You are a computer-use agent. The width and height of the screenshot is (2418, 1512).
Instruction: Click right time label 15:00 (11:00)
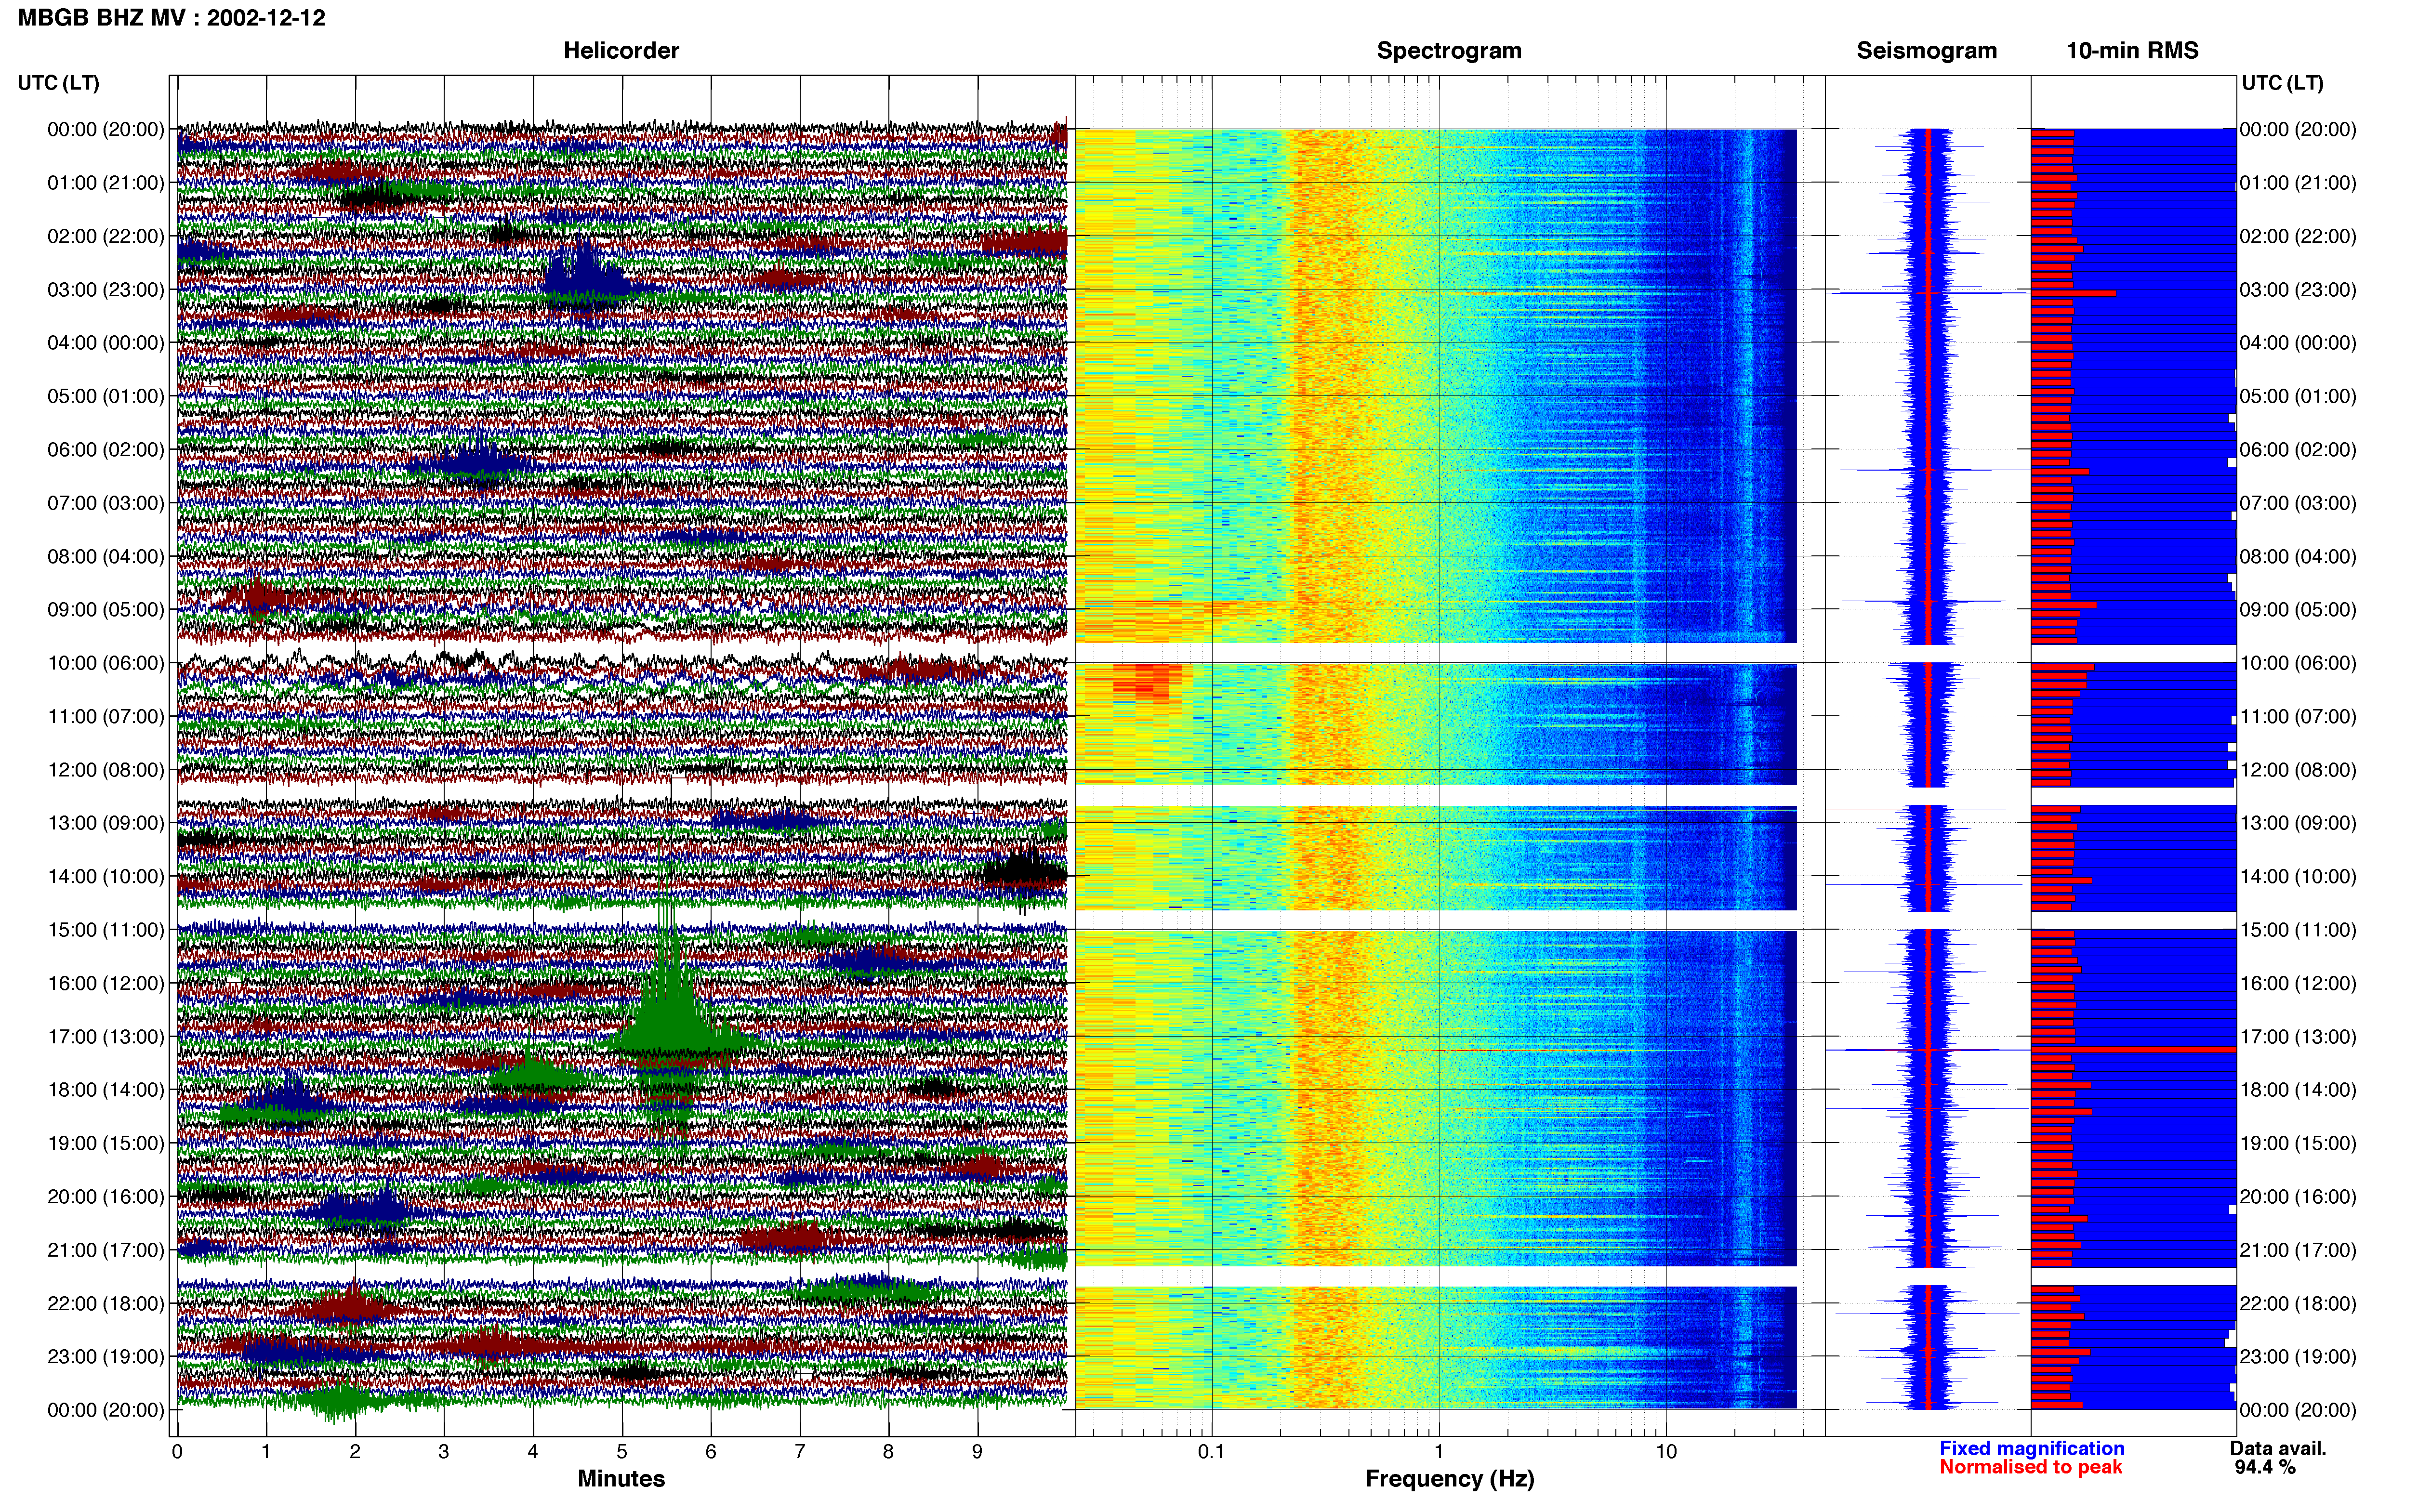2298,930
